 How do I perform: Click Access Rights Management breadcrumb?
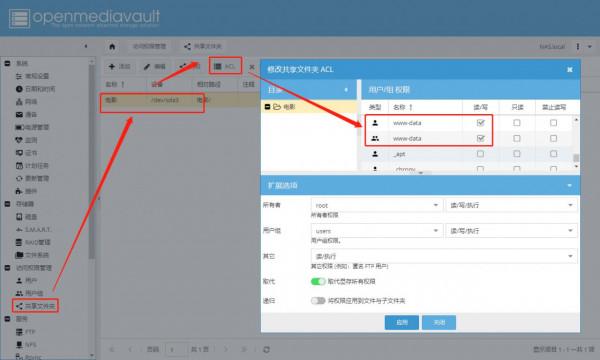point(149,46)
